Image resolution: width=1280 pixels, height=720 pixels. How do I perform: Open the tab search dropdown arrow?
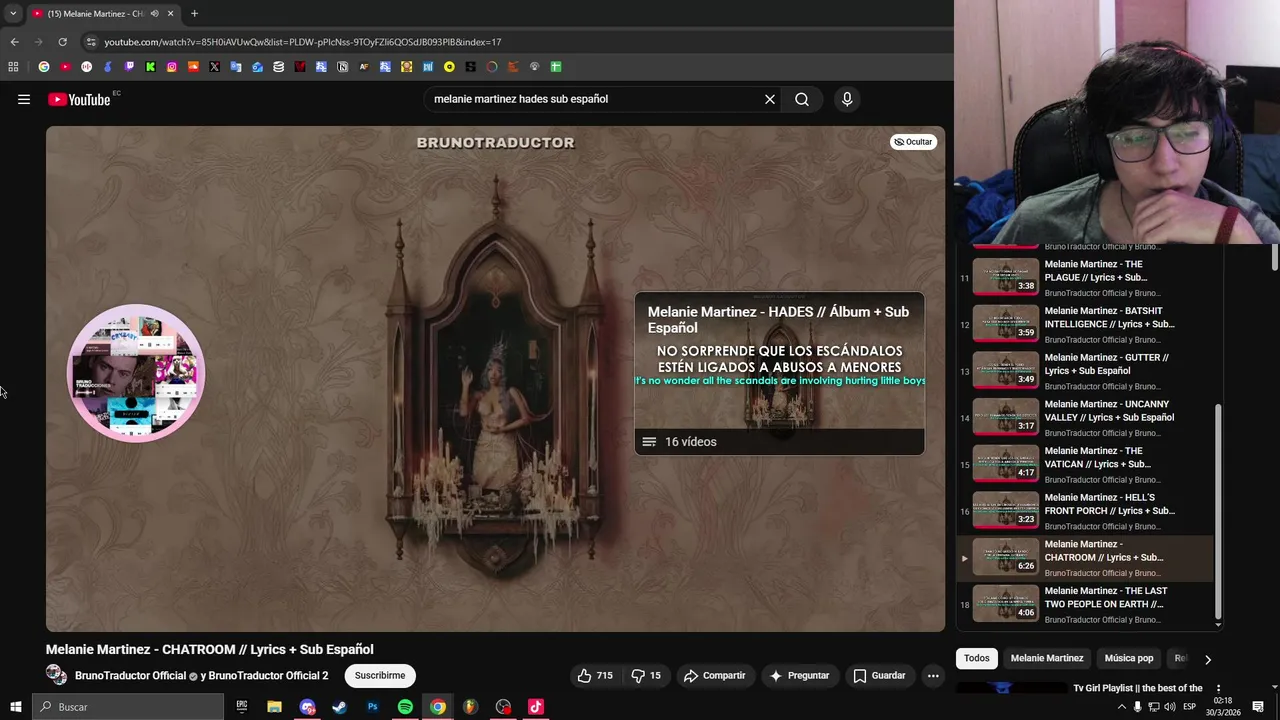(13, 14)
